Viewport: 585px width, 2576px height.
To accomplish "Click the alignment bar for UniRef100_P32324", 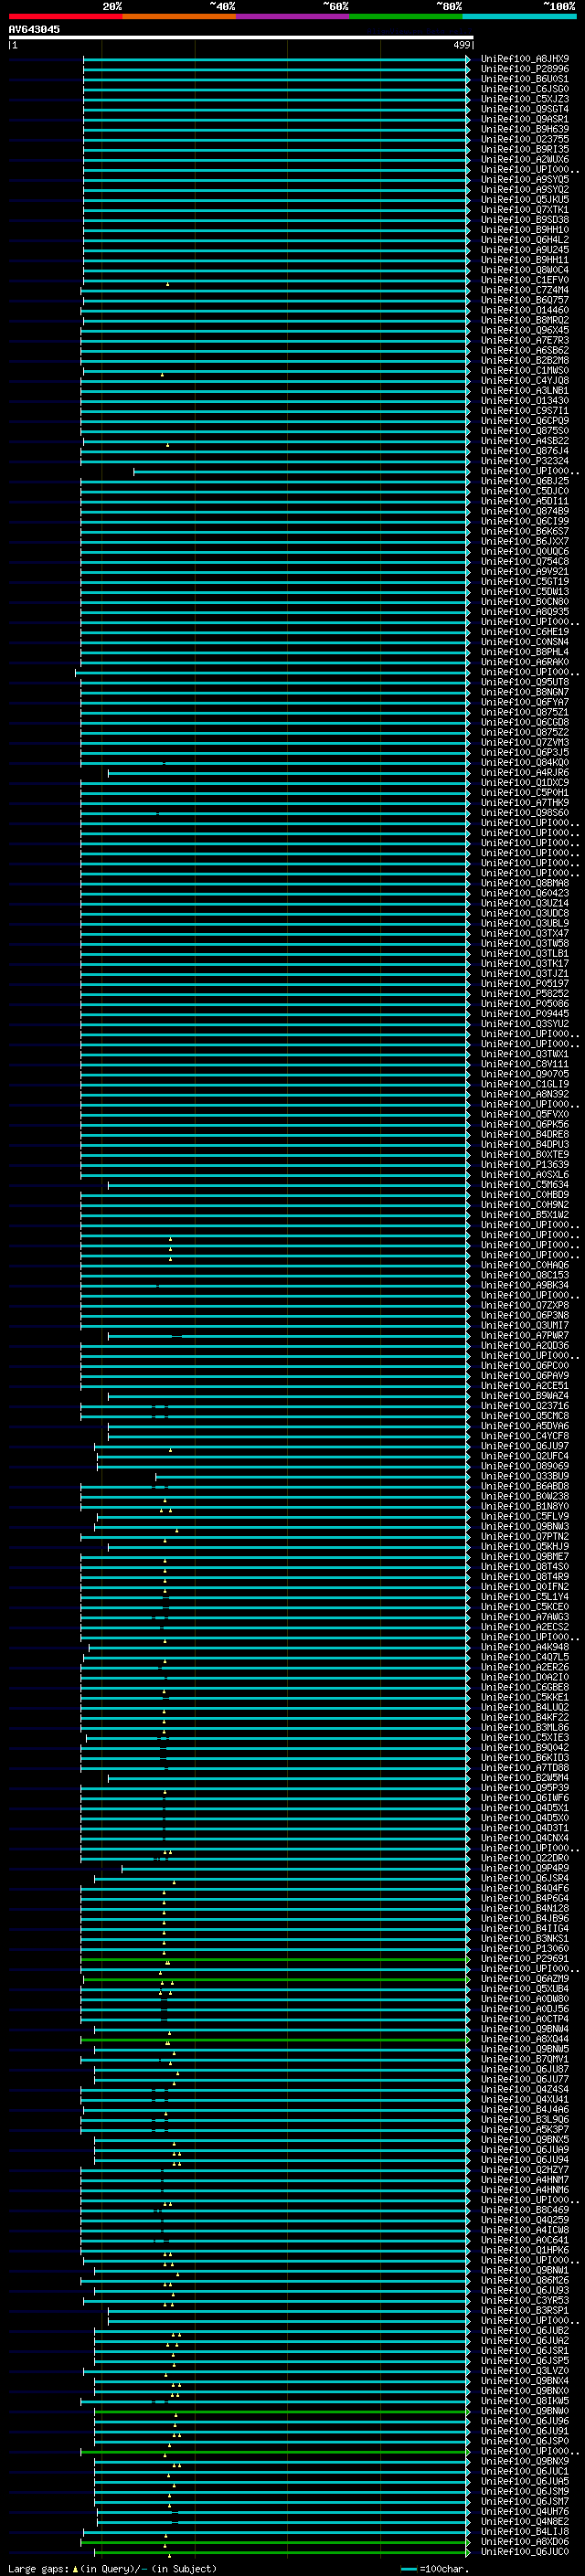I will tap(275, 461).
